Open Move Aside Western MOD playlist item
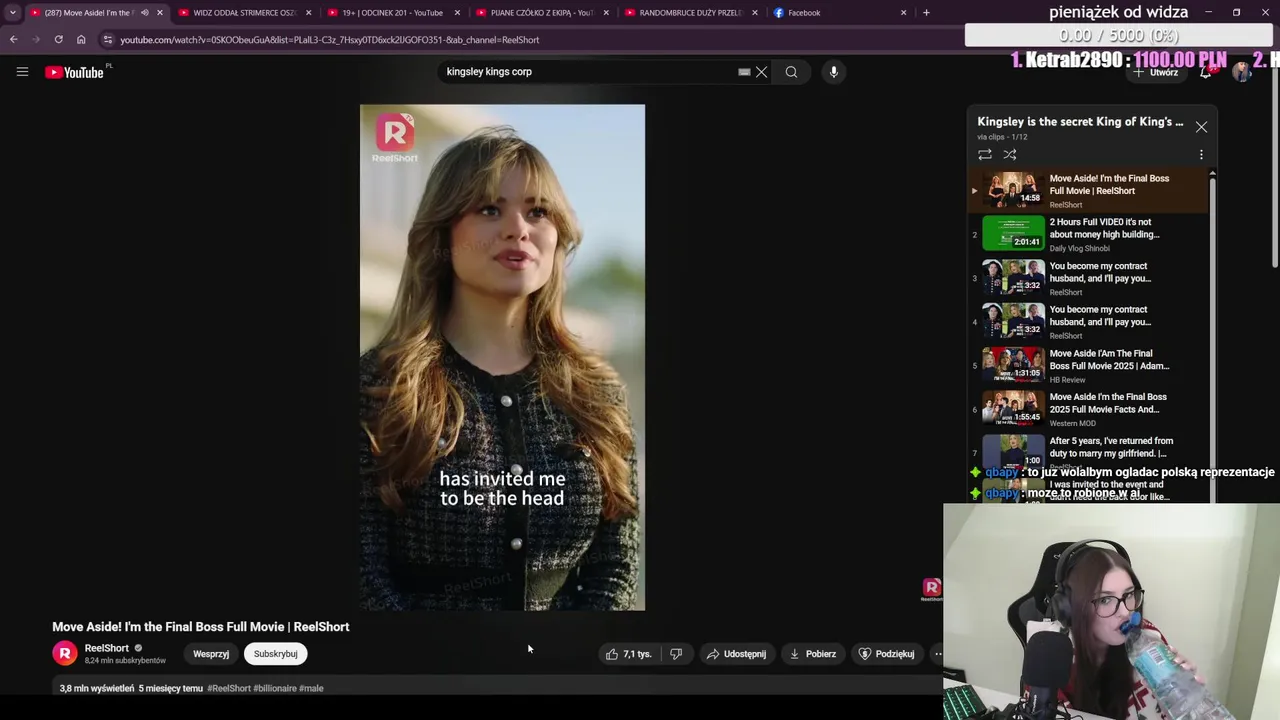 coord(1089,409)
